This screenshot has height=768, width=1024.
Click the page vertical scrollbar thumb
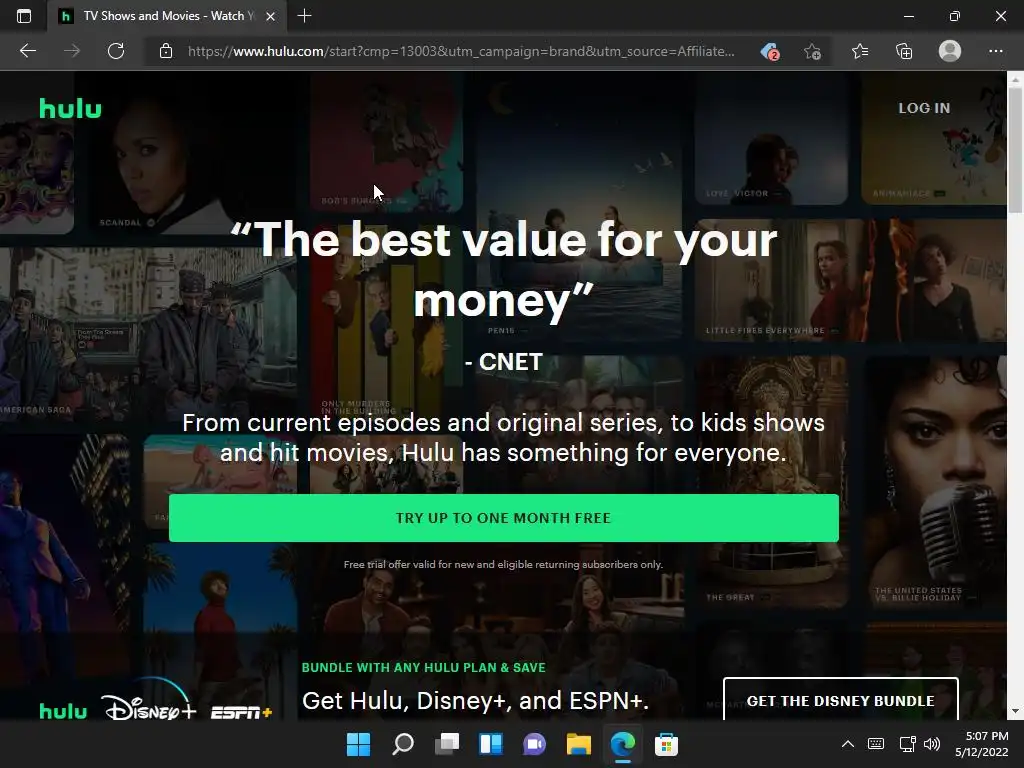pos(1015,150)
